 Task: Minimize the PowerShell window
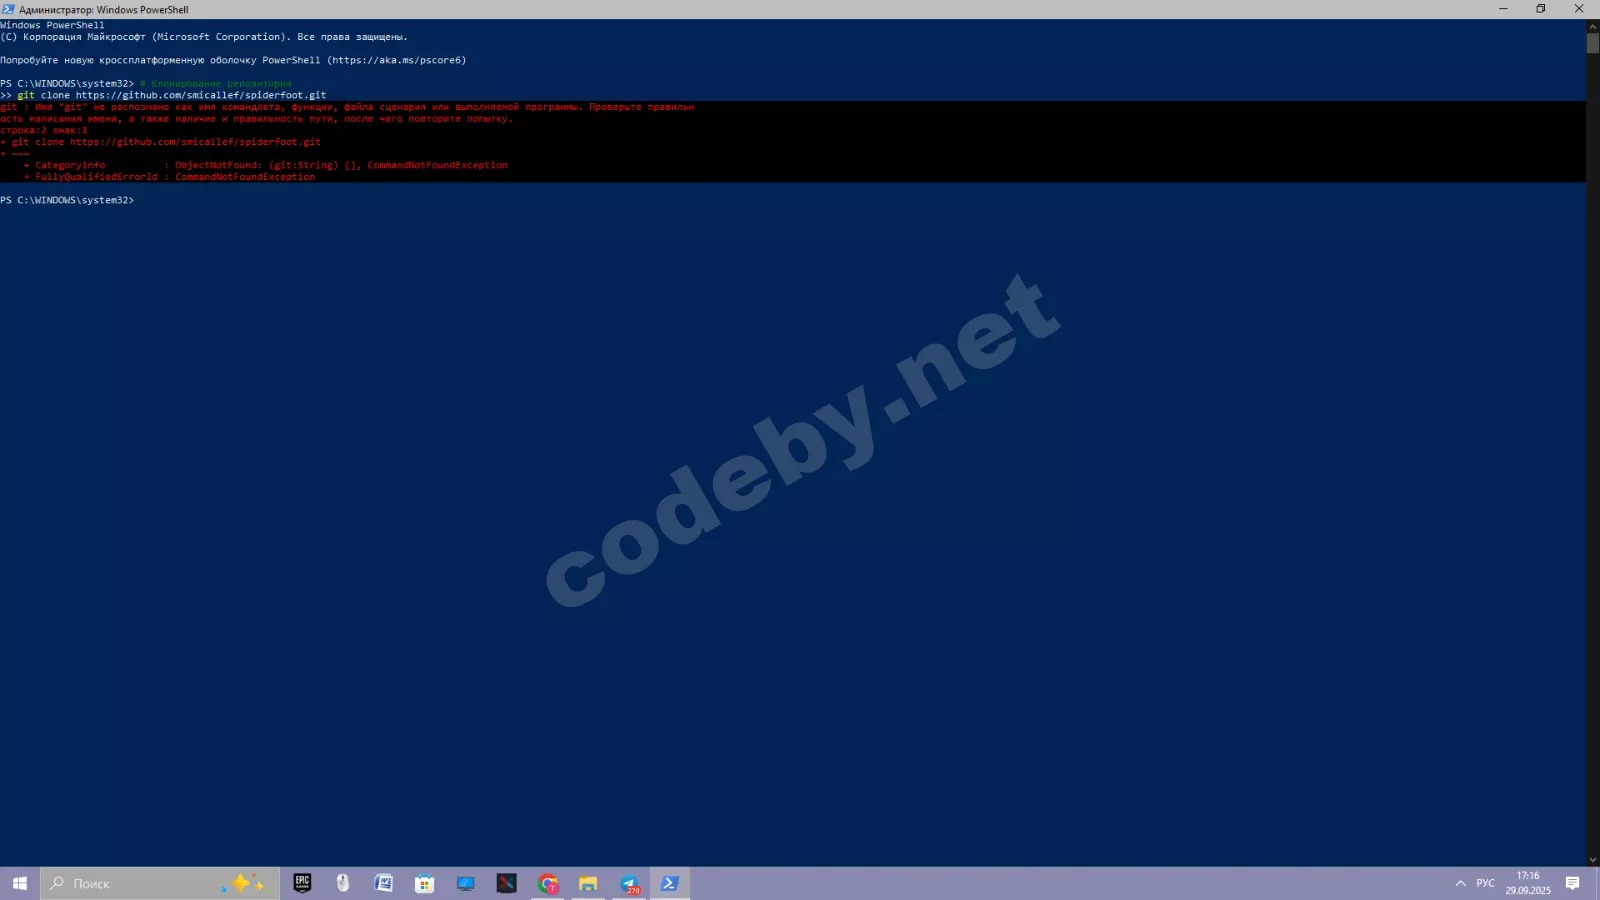pos(1503,9)
